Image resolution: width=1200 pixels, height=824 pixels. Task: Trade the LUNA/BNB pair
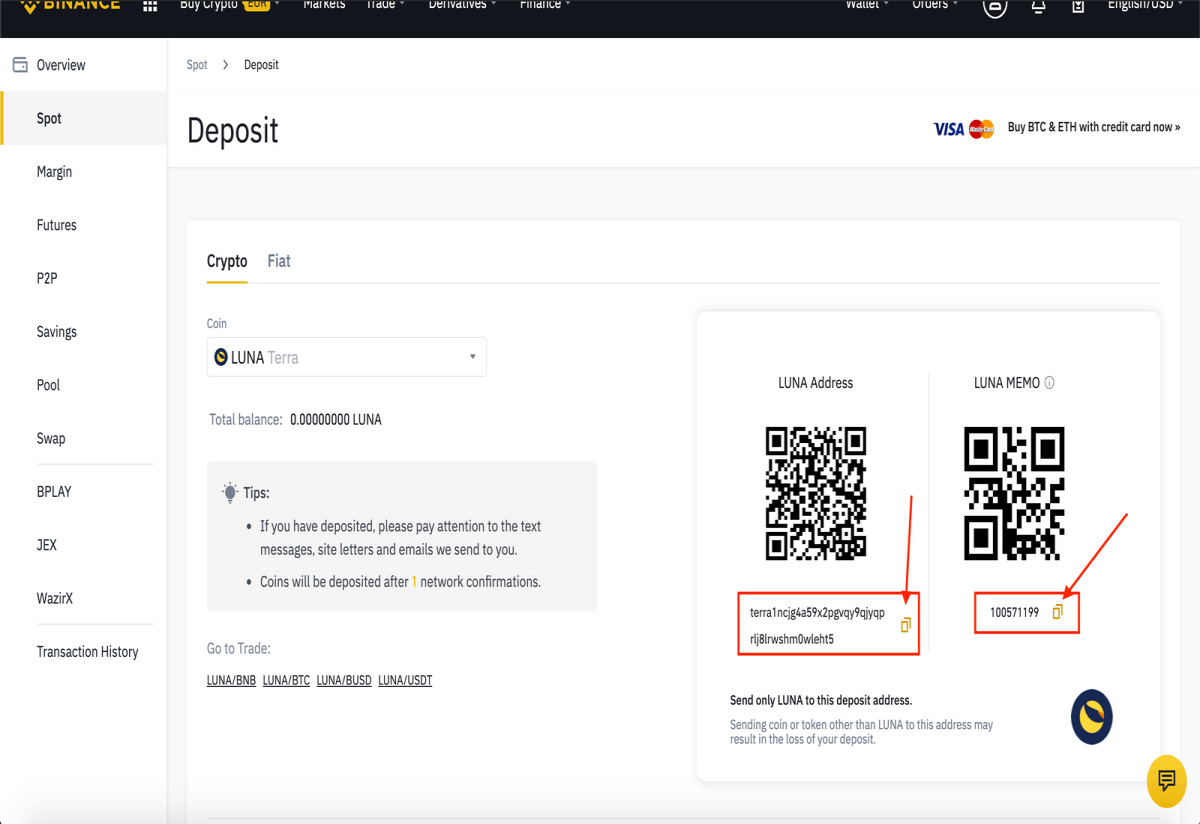click(x=231, y=681)
